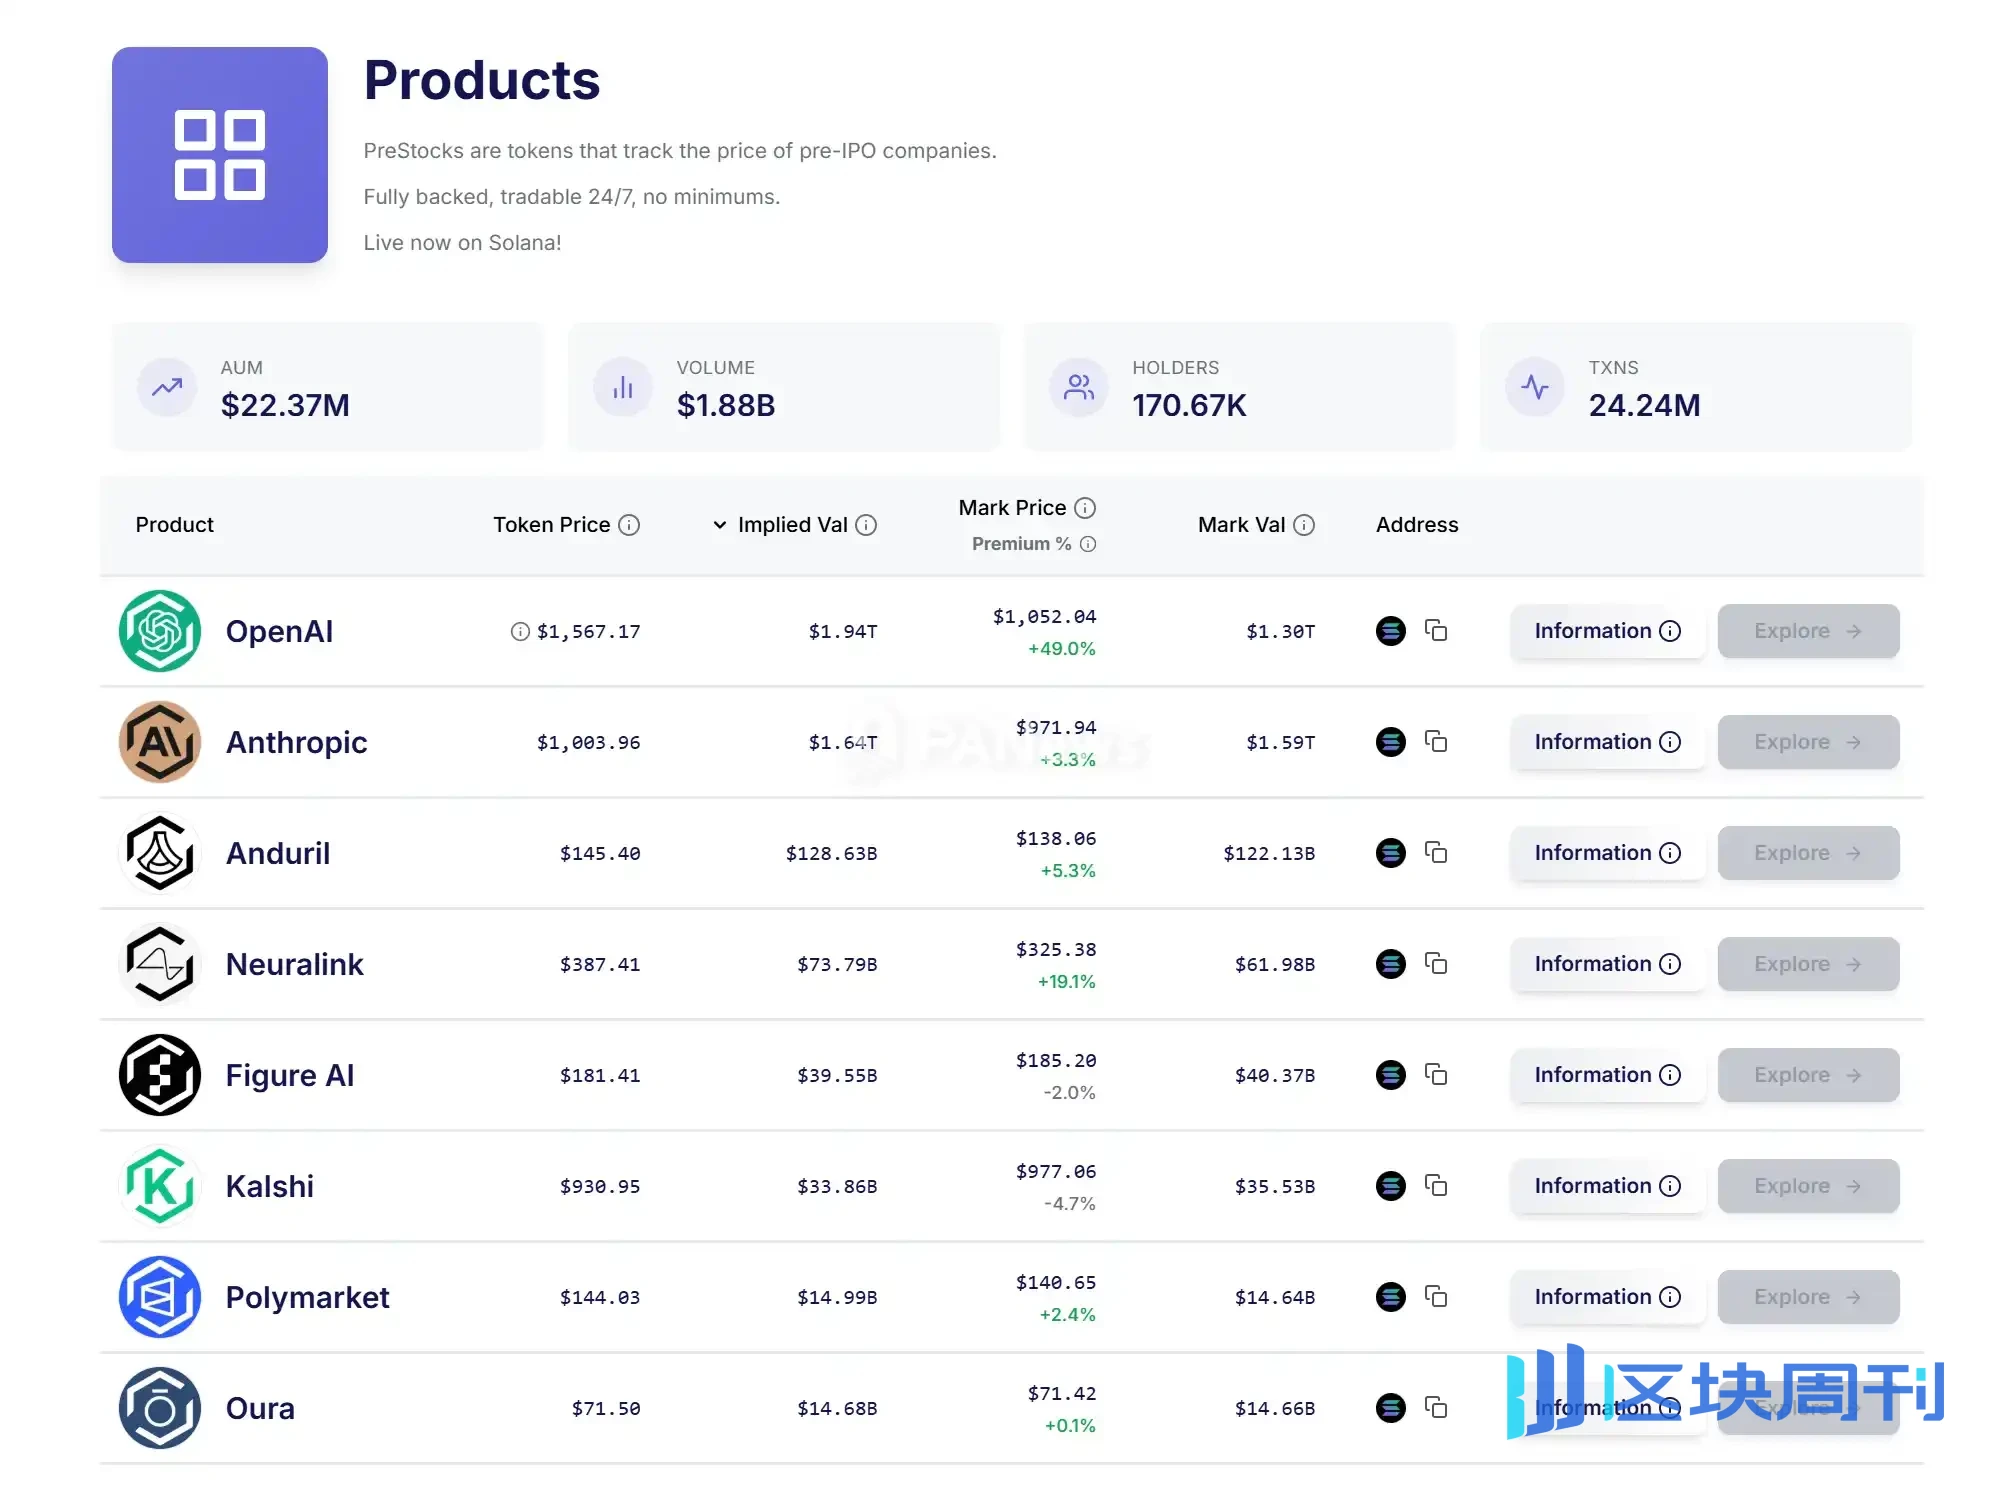
Task: Click the AUM $22.37M stat card
Action: [x=328, y=387]
